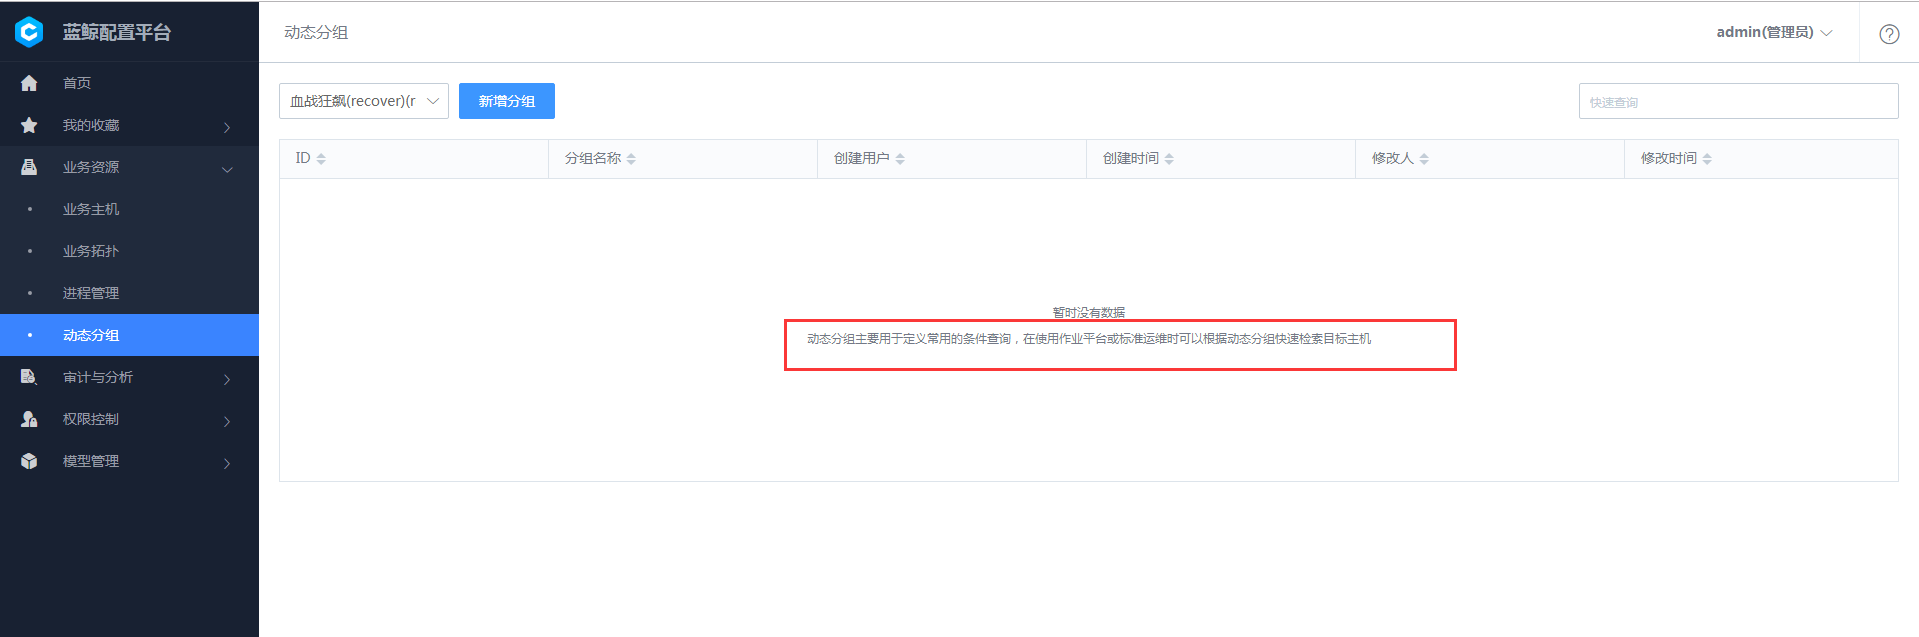
Task: Click the star icon beside 我的收藏
Action: tap(29, 125)
